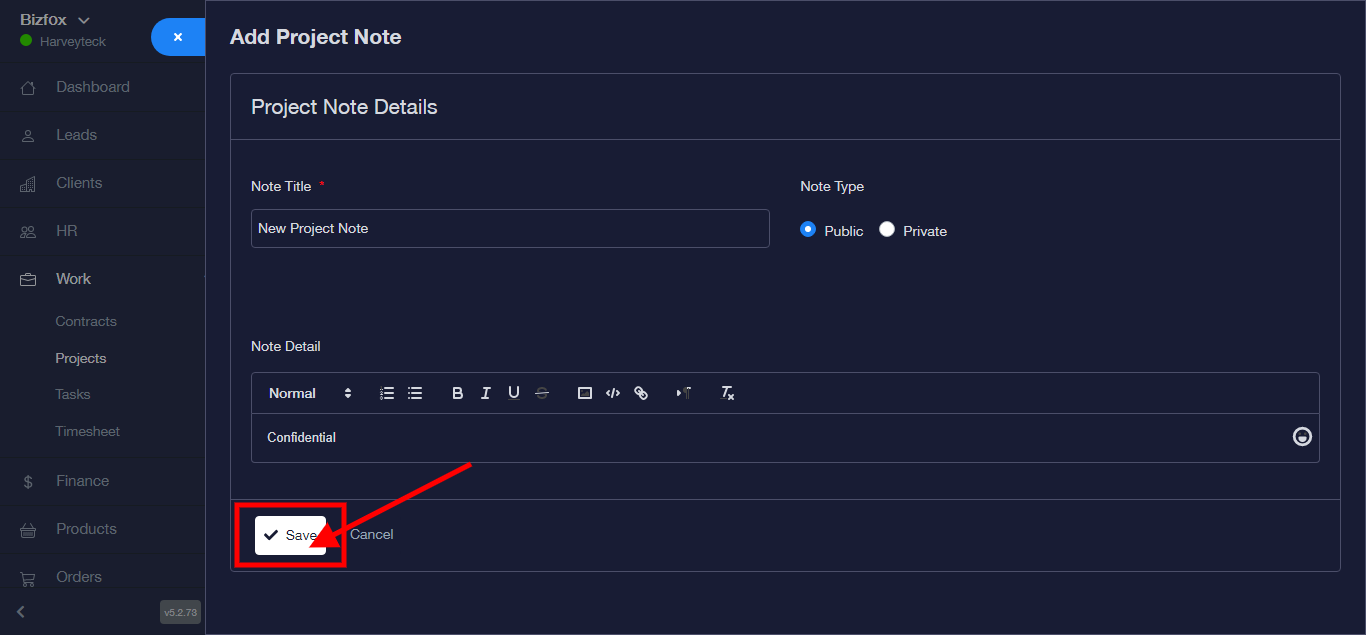Insert a code block in note
The height and width of the screenshot is (635, 1366).
point(613,393)
